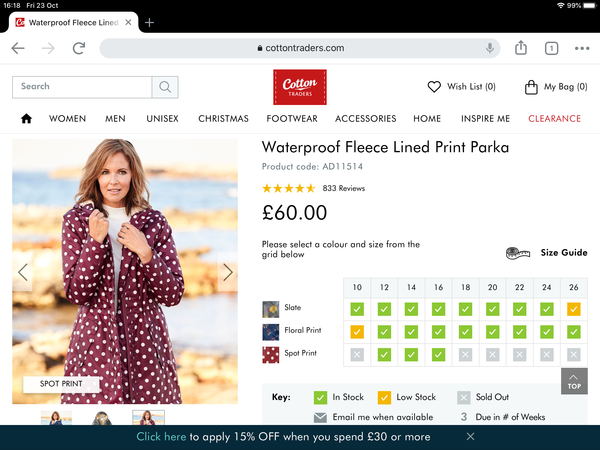
Task: Open the WOMEN menu
Action: click(67, 119)
